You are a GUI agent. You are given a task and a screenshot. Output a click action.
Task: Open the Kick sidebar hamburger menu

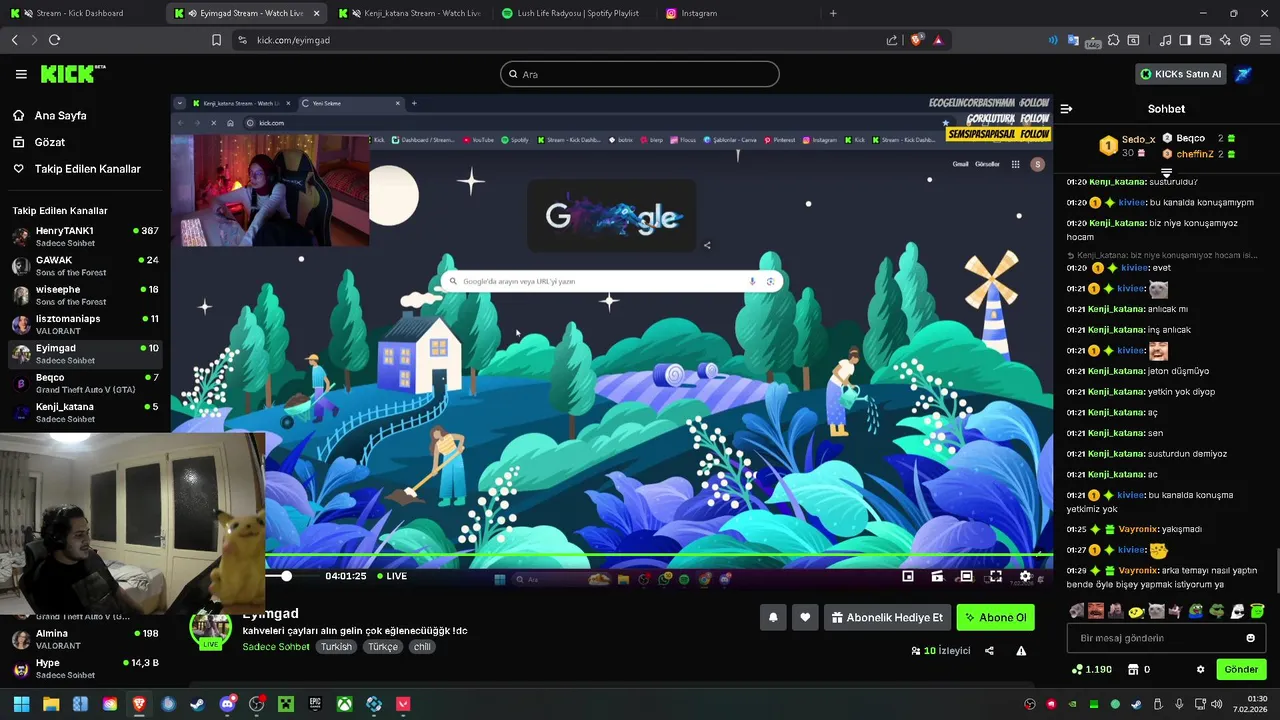point(21,74)
